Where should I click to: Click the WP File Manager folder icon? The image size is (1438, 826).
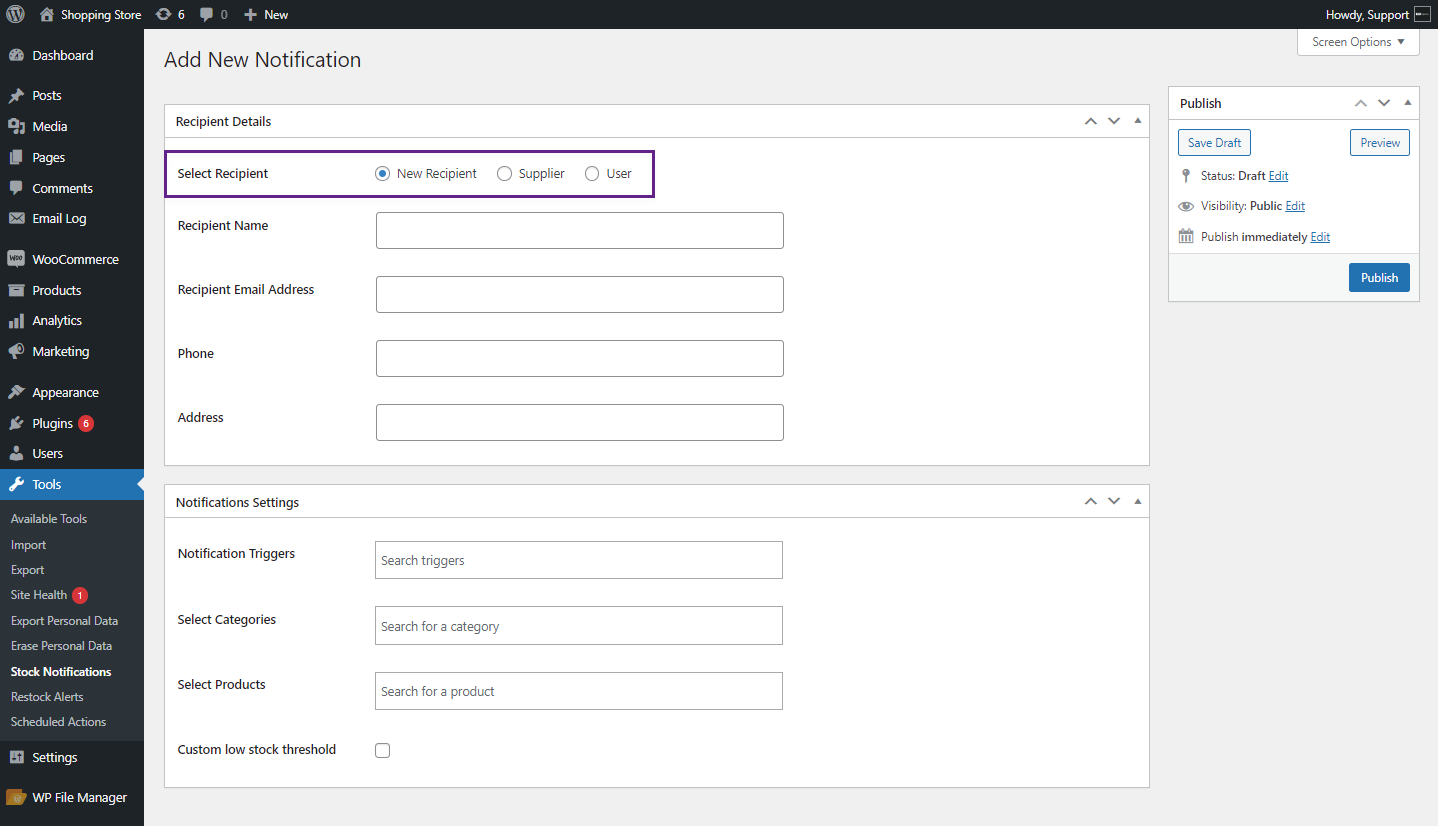point(16,798)
